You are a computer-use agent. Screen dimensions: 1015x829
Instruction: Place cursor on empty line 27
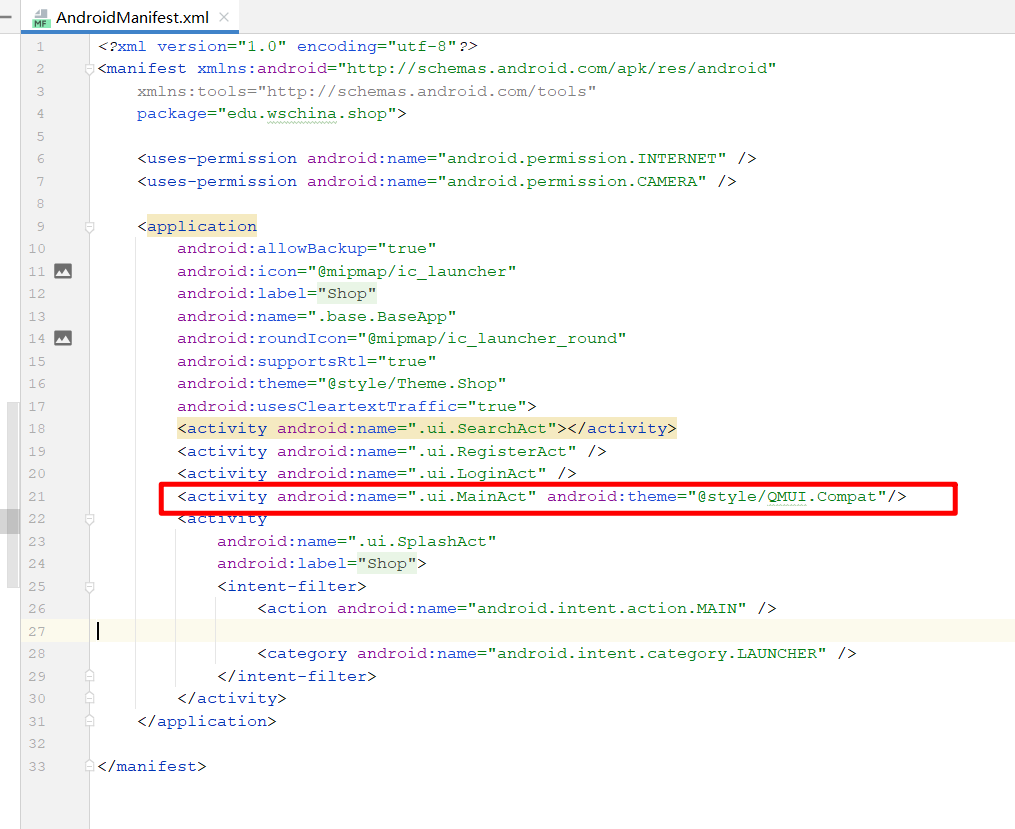pos(552,632)
